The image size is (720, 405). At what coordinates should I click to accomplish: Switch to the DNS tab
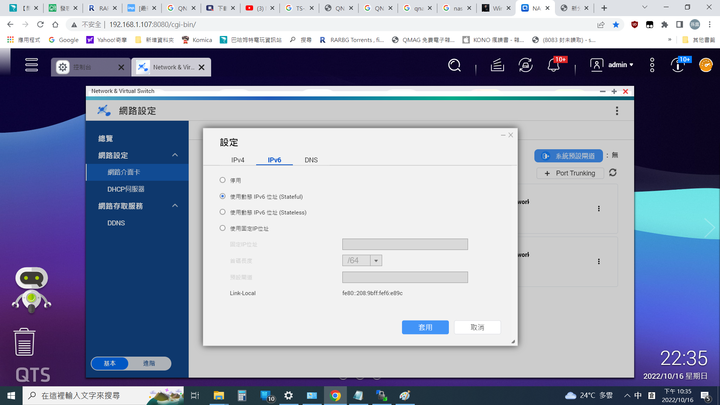coord(311,160)
